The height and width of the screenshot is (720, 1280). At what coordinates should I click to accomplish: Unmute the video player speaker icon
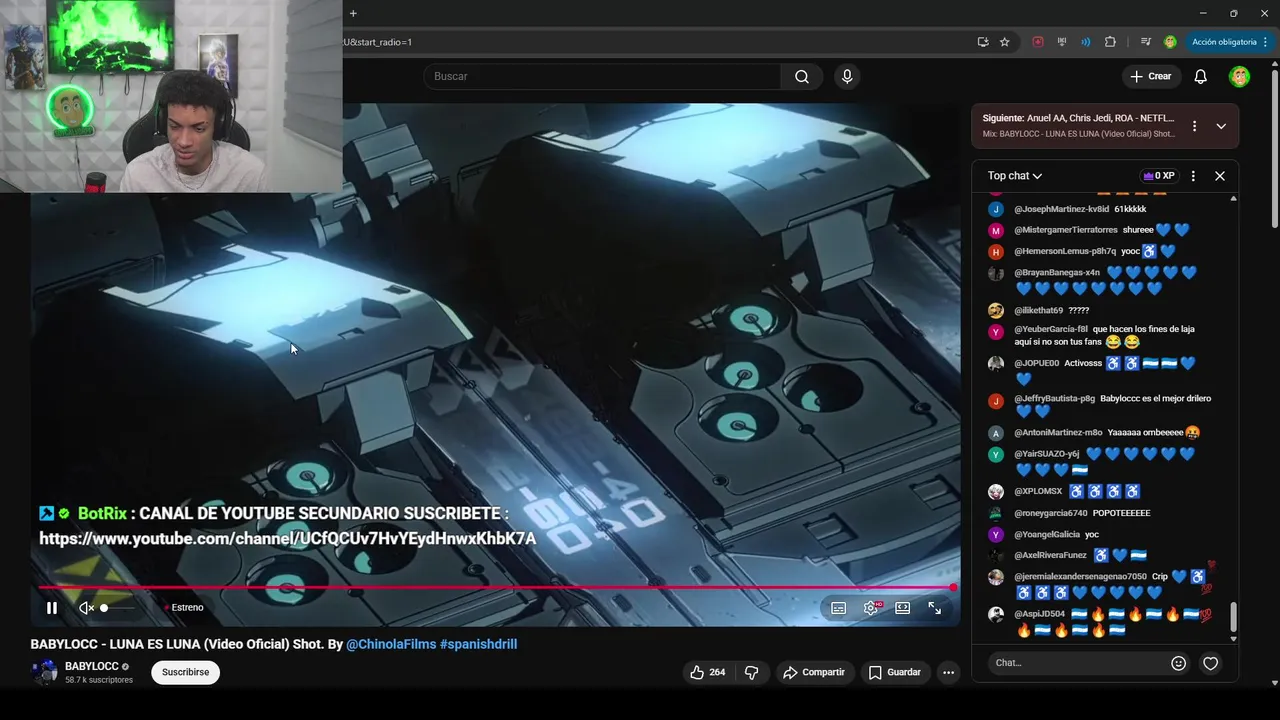tap(86, 607)
